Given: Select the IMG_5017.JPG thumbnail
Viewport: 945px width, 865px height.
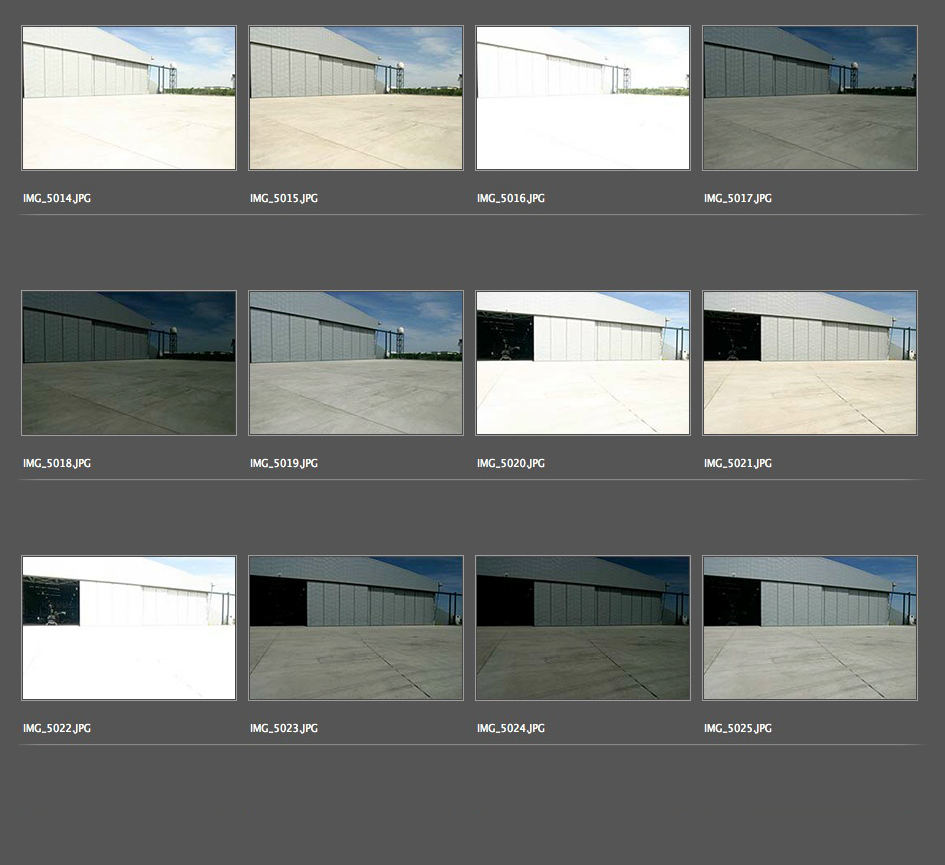Looking at the screenshot, I should [810, 98].
